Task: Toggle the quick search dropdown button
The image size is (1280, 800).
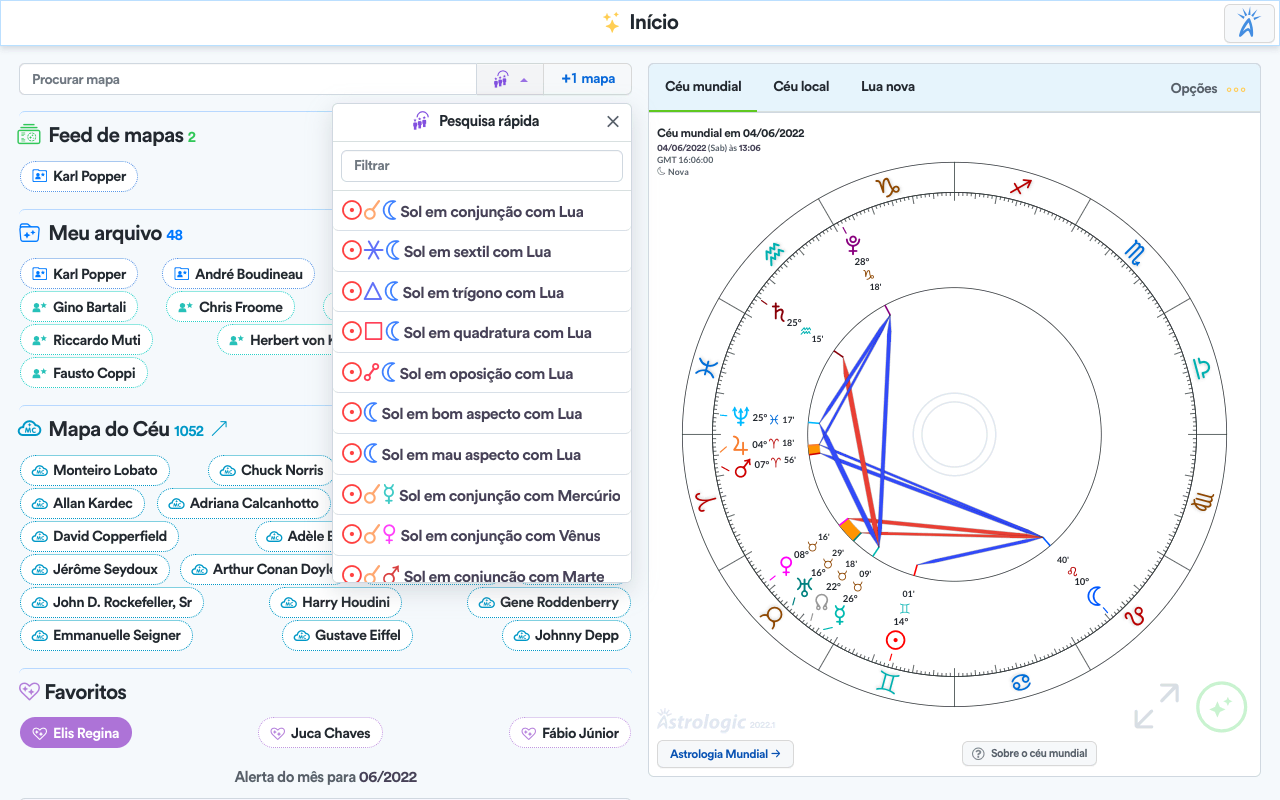Action: (x=510, y=79)
